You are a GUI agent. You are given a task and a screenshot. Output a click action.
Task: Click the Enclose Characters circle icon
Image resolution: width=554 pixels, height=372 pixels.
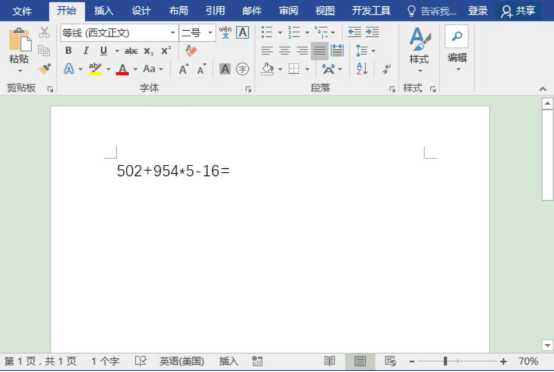click(x=242, y=69)
